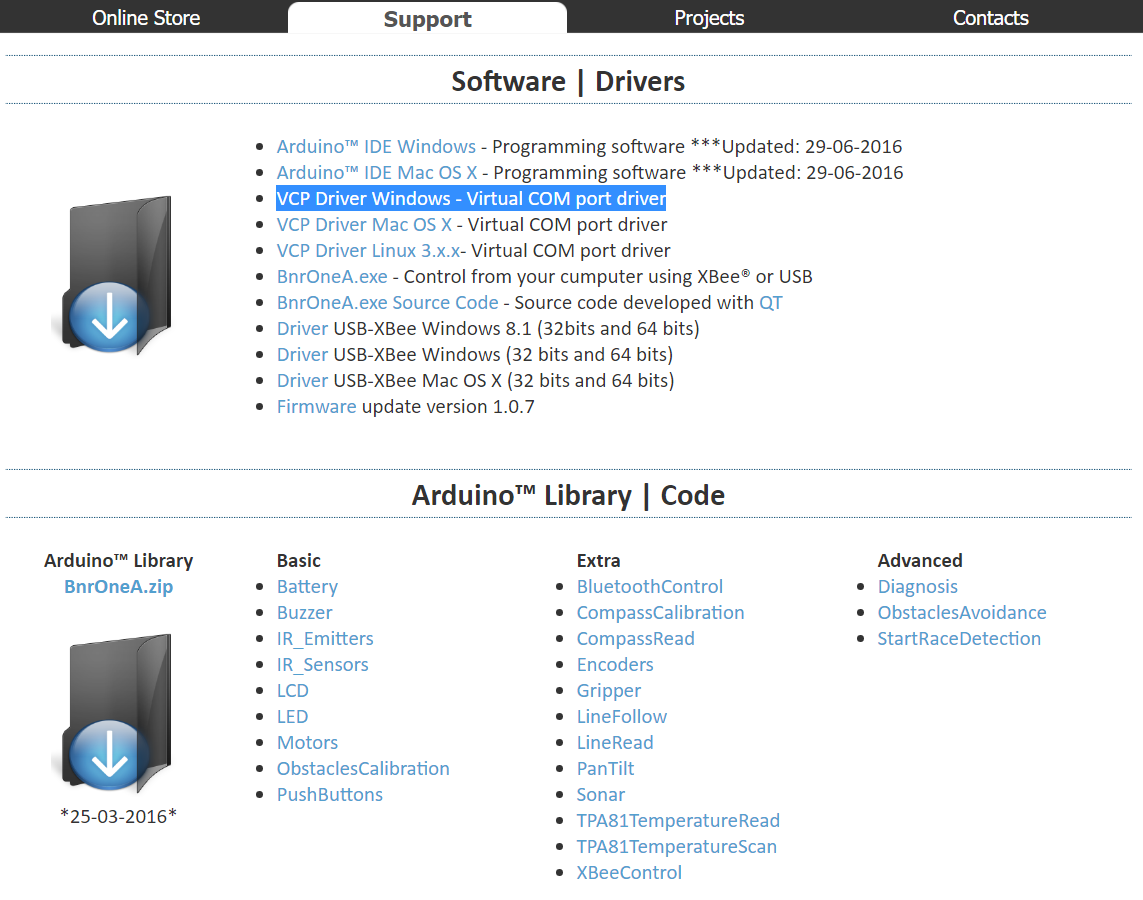
Task: Open the IR_Sensors example
Action: pos(322,665)
